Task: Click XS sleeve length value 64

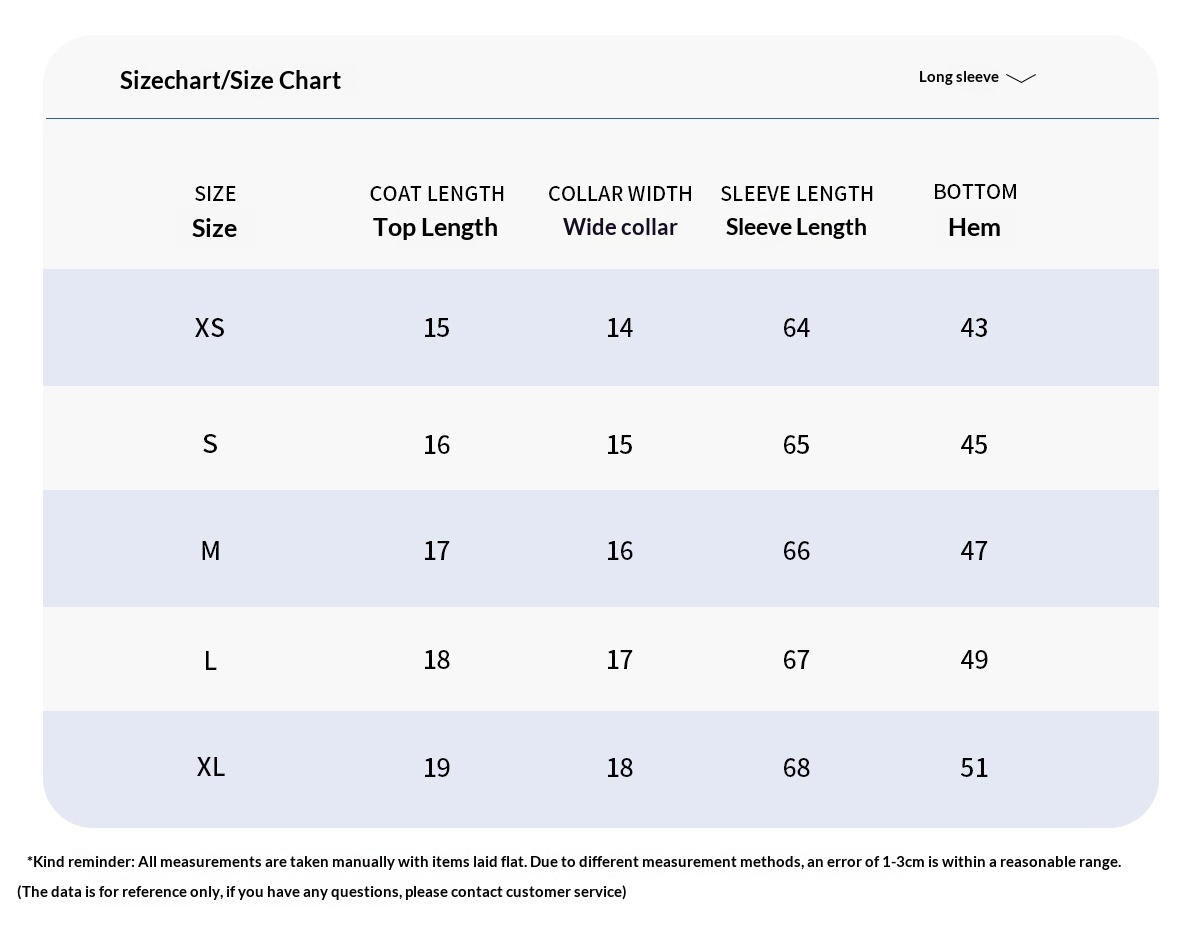Action: point(797,328)
